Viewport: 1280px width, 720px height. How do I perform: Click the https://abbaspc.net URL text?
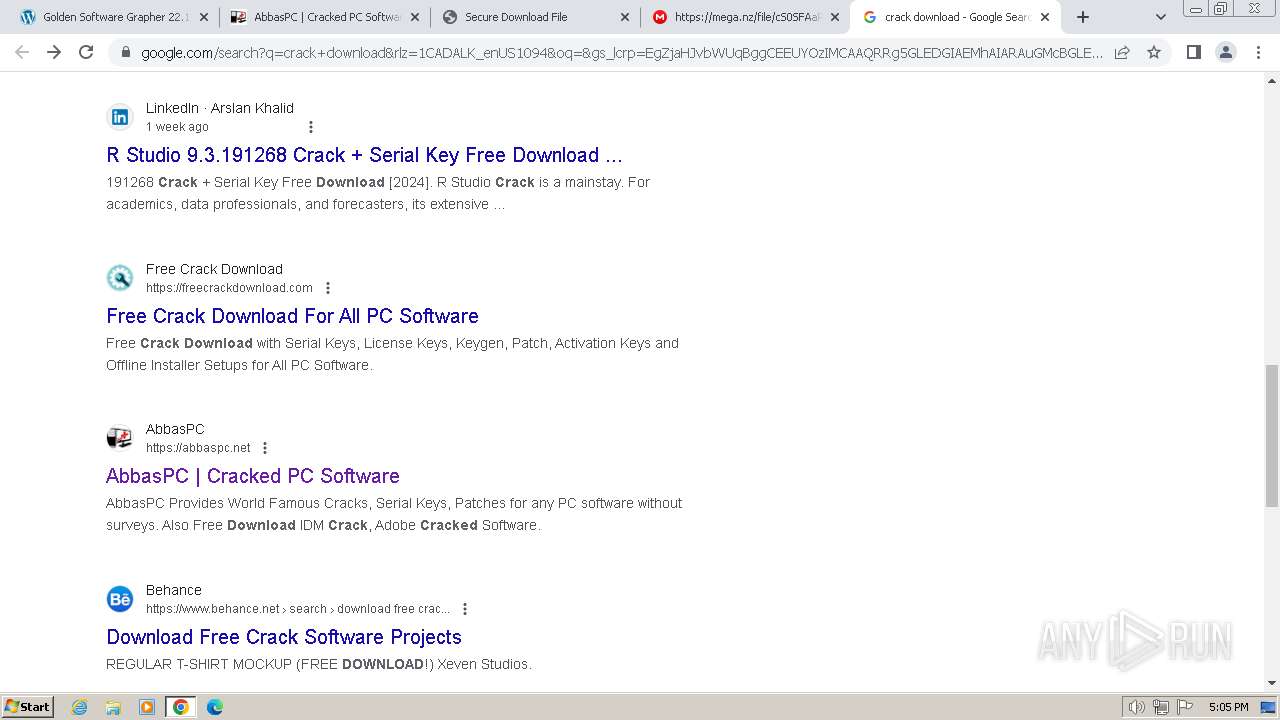(x=198, y=448)
